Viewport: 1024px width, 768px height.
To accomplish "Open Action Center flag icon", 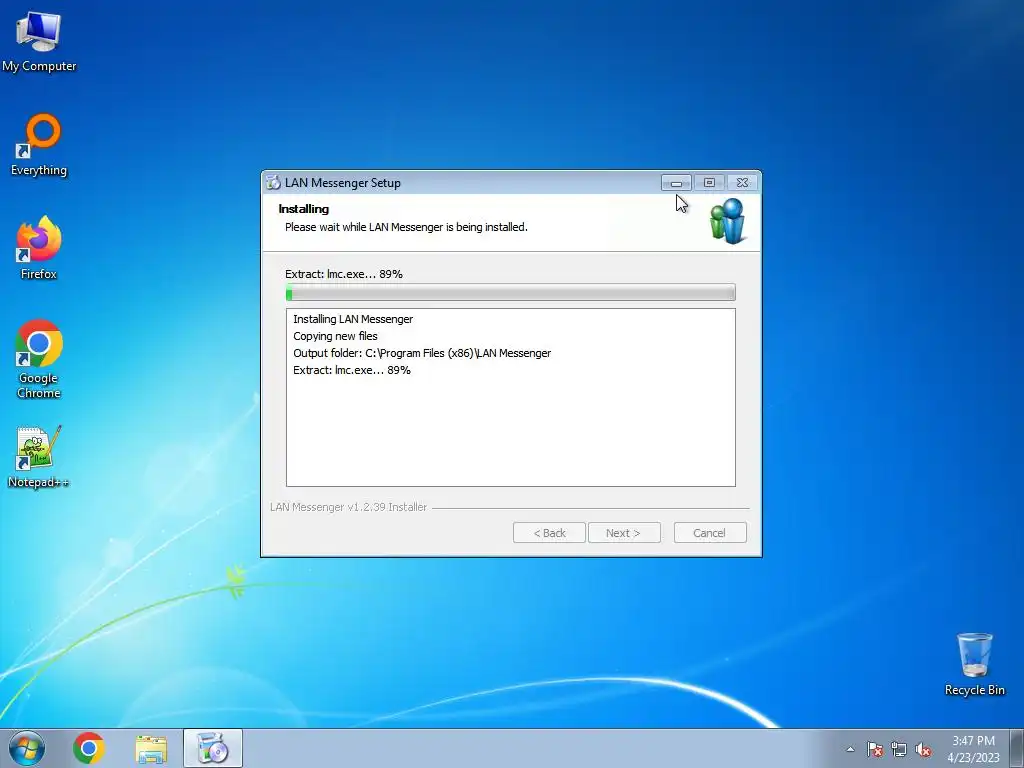I will (x=875, y=749).
